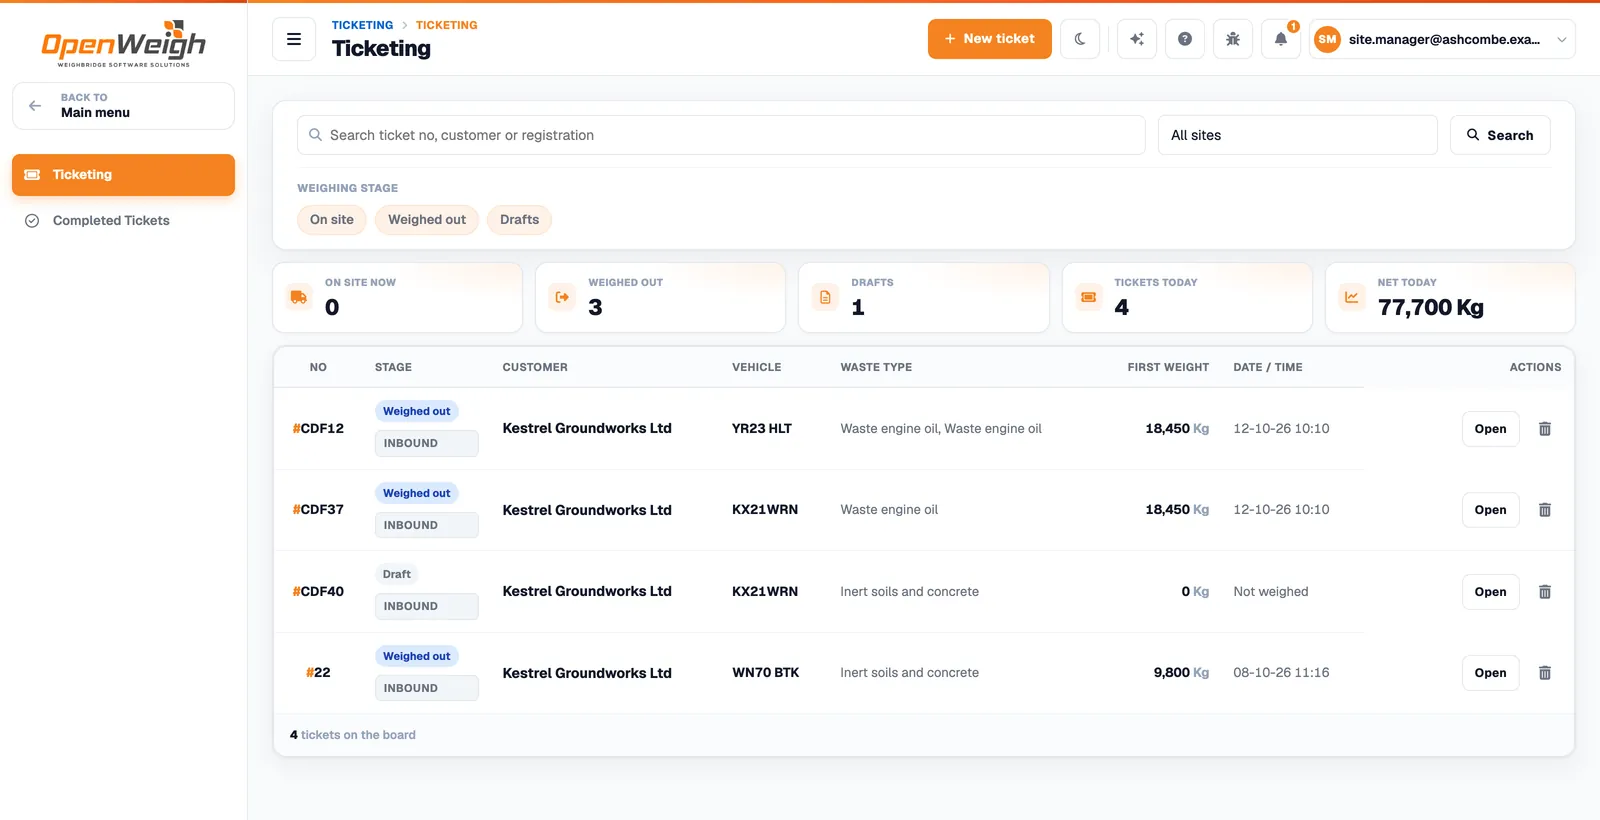Image resolution: width=1600 pixels, height=820 pixels.
Task: Toggle the On site stage filter
Action: coord(332,220)
